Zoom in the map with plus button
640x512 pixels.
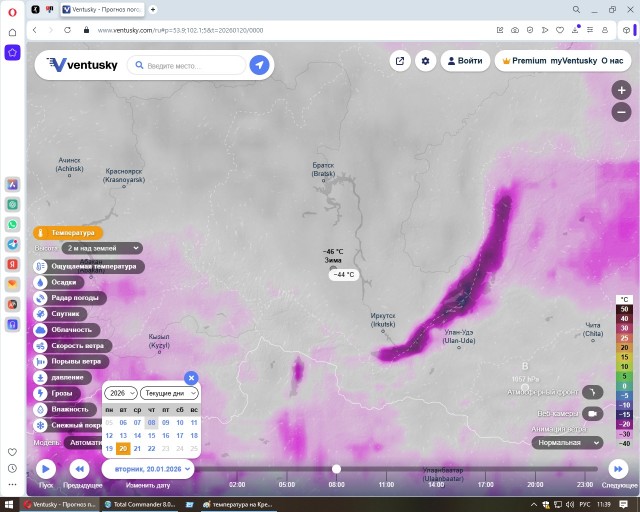click(x=621, y=90)
